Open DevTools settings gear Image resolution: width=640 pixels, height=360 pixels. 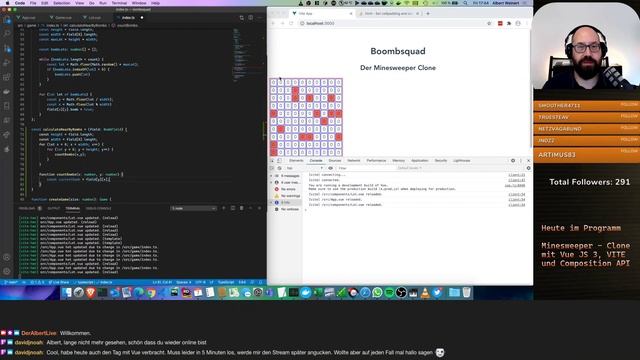513,161
